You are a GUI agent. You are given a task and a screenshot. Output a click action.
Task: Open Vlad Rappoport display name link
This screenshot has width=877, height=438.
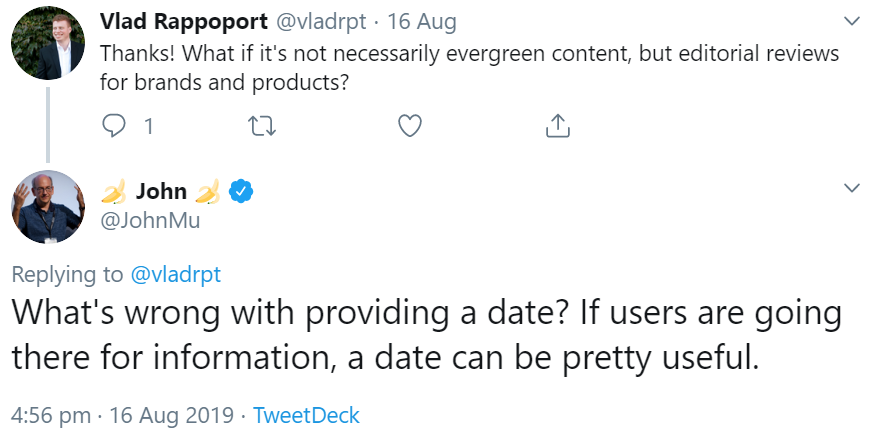click(x=184, y=20)
